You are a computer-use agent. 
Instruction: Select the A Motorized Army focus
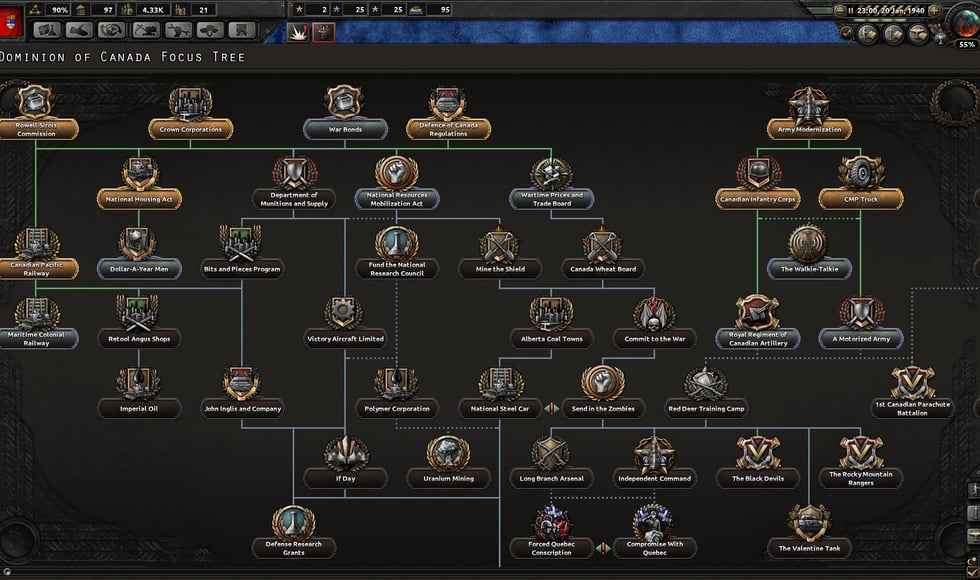point(861,339)
